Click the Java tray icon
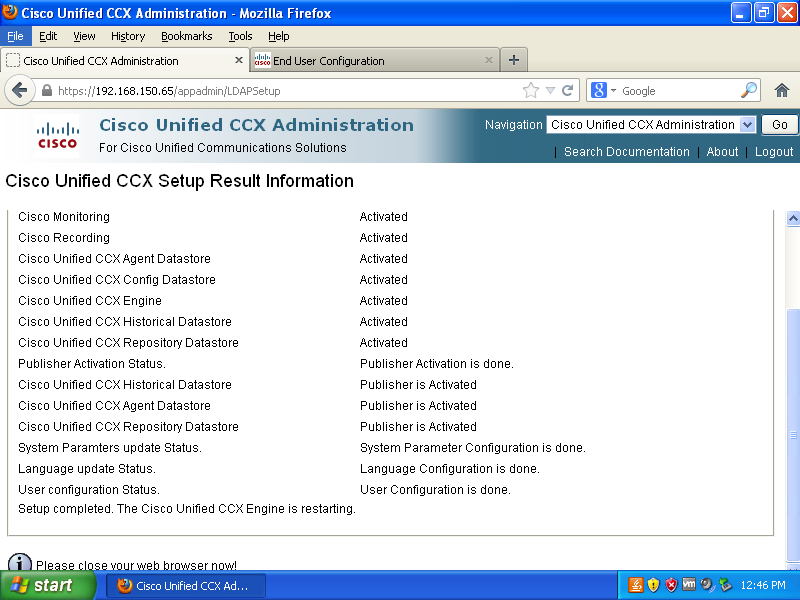The image size is (800, 600). [x=635, y=585]
